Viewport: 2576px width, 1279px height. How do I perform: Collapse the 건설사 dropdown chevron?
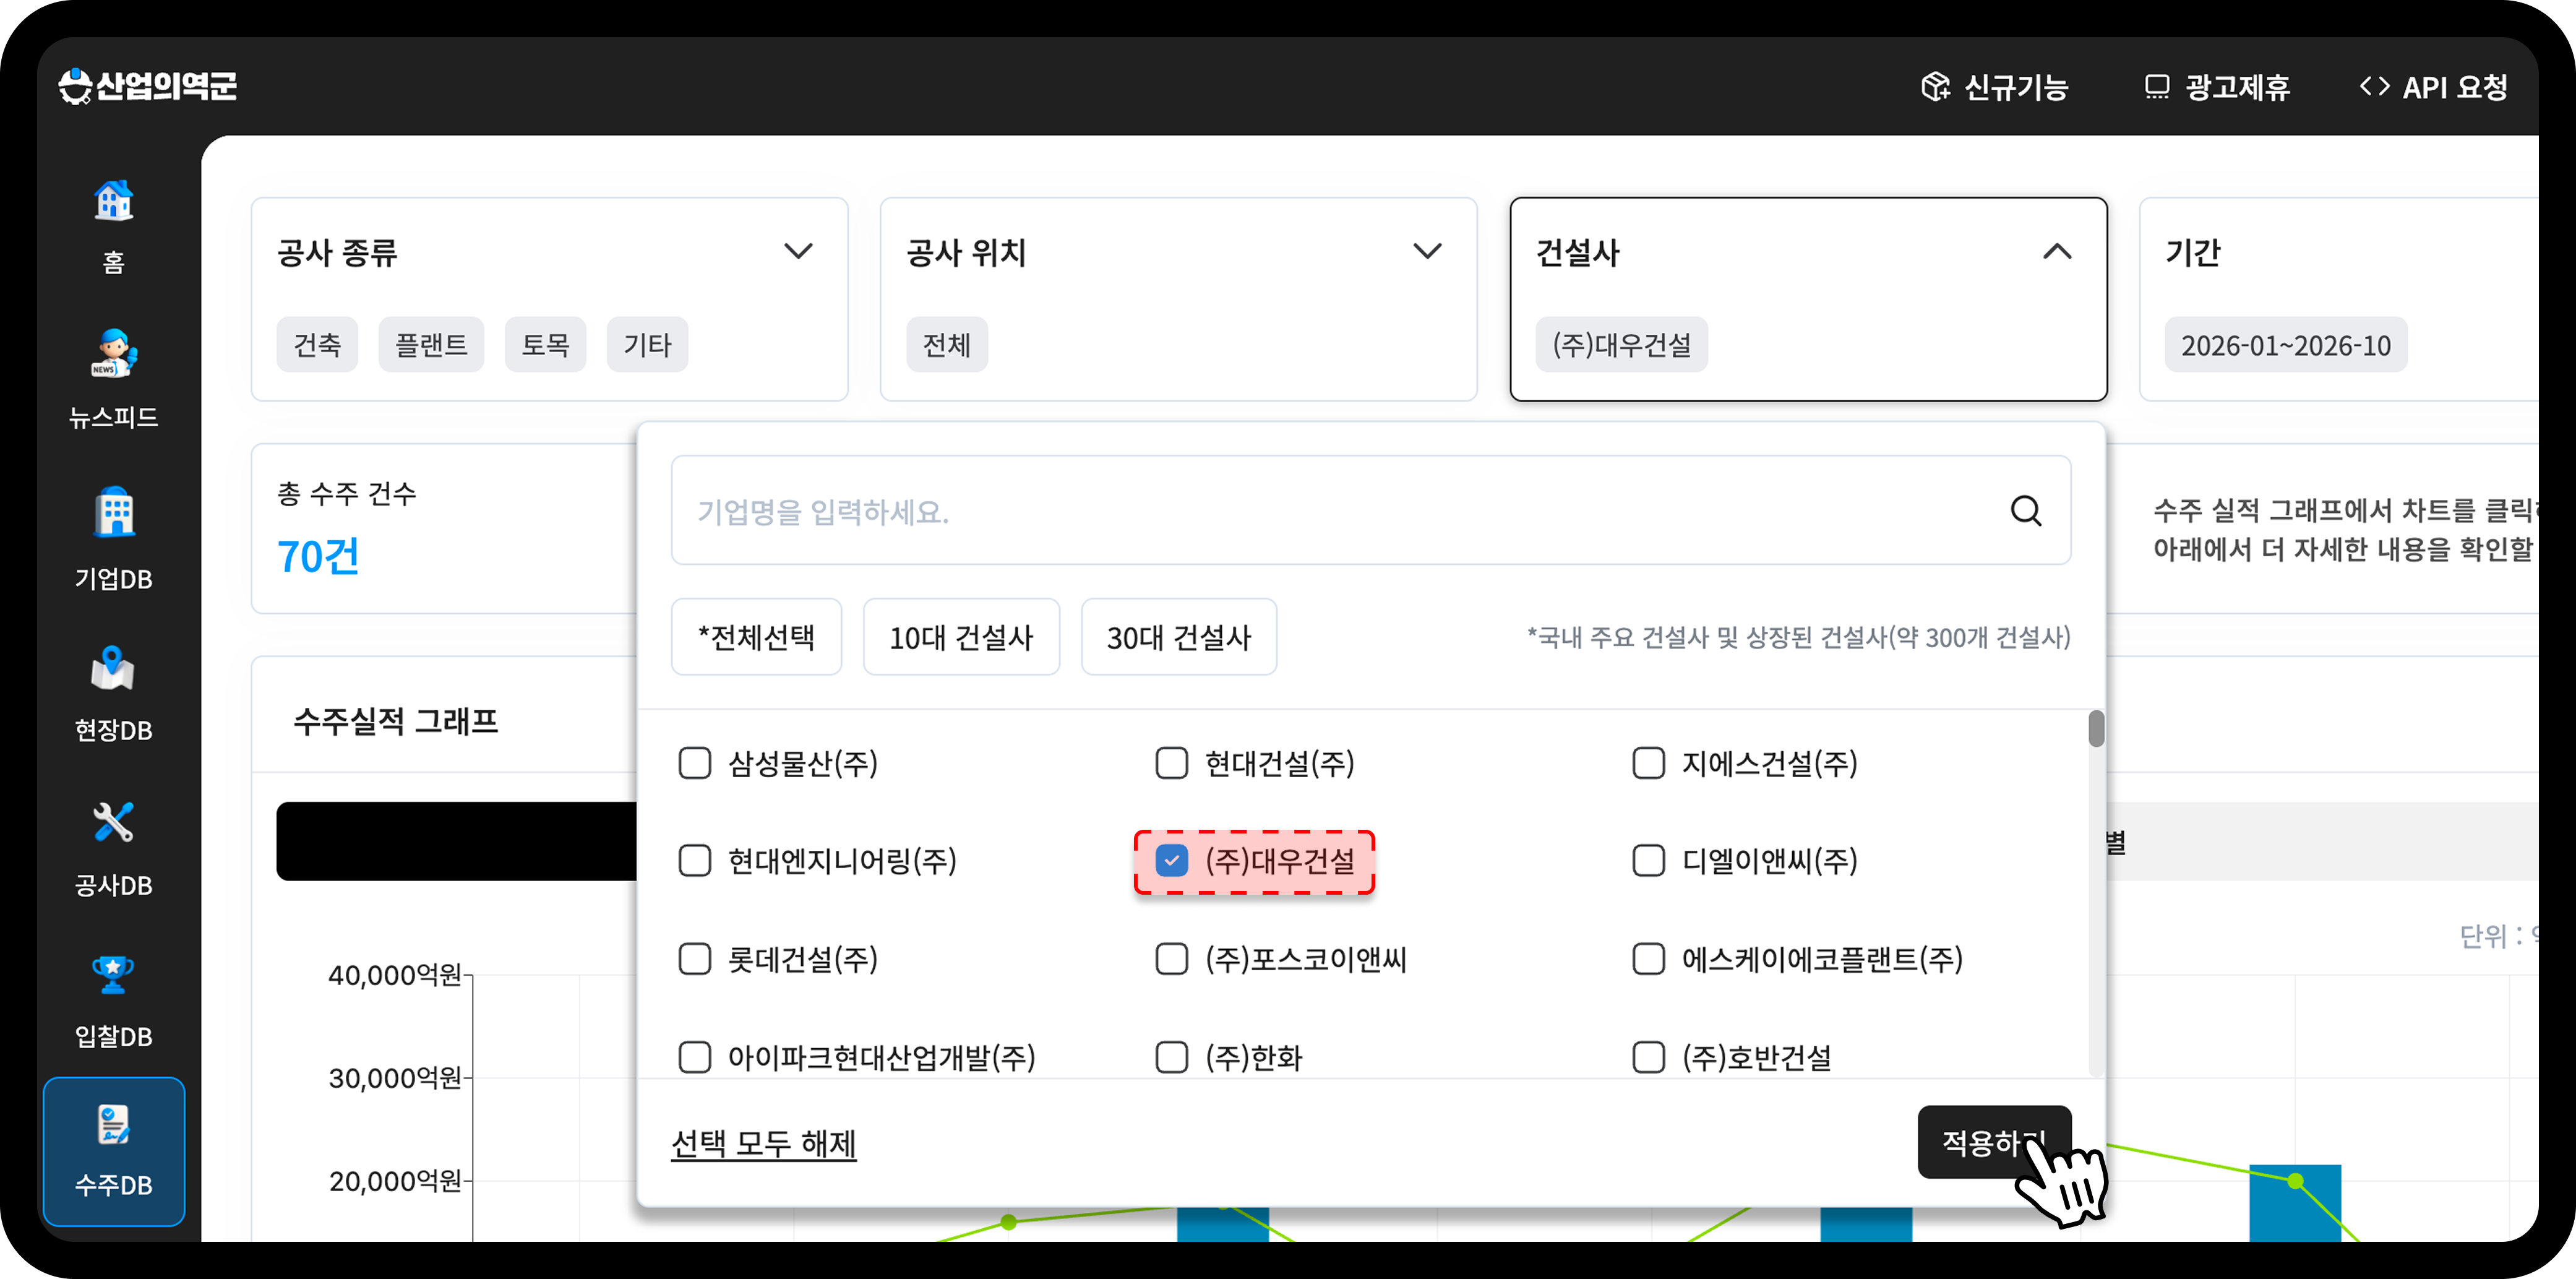click(x=2057, y=251)
